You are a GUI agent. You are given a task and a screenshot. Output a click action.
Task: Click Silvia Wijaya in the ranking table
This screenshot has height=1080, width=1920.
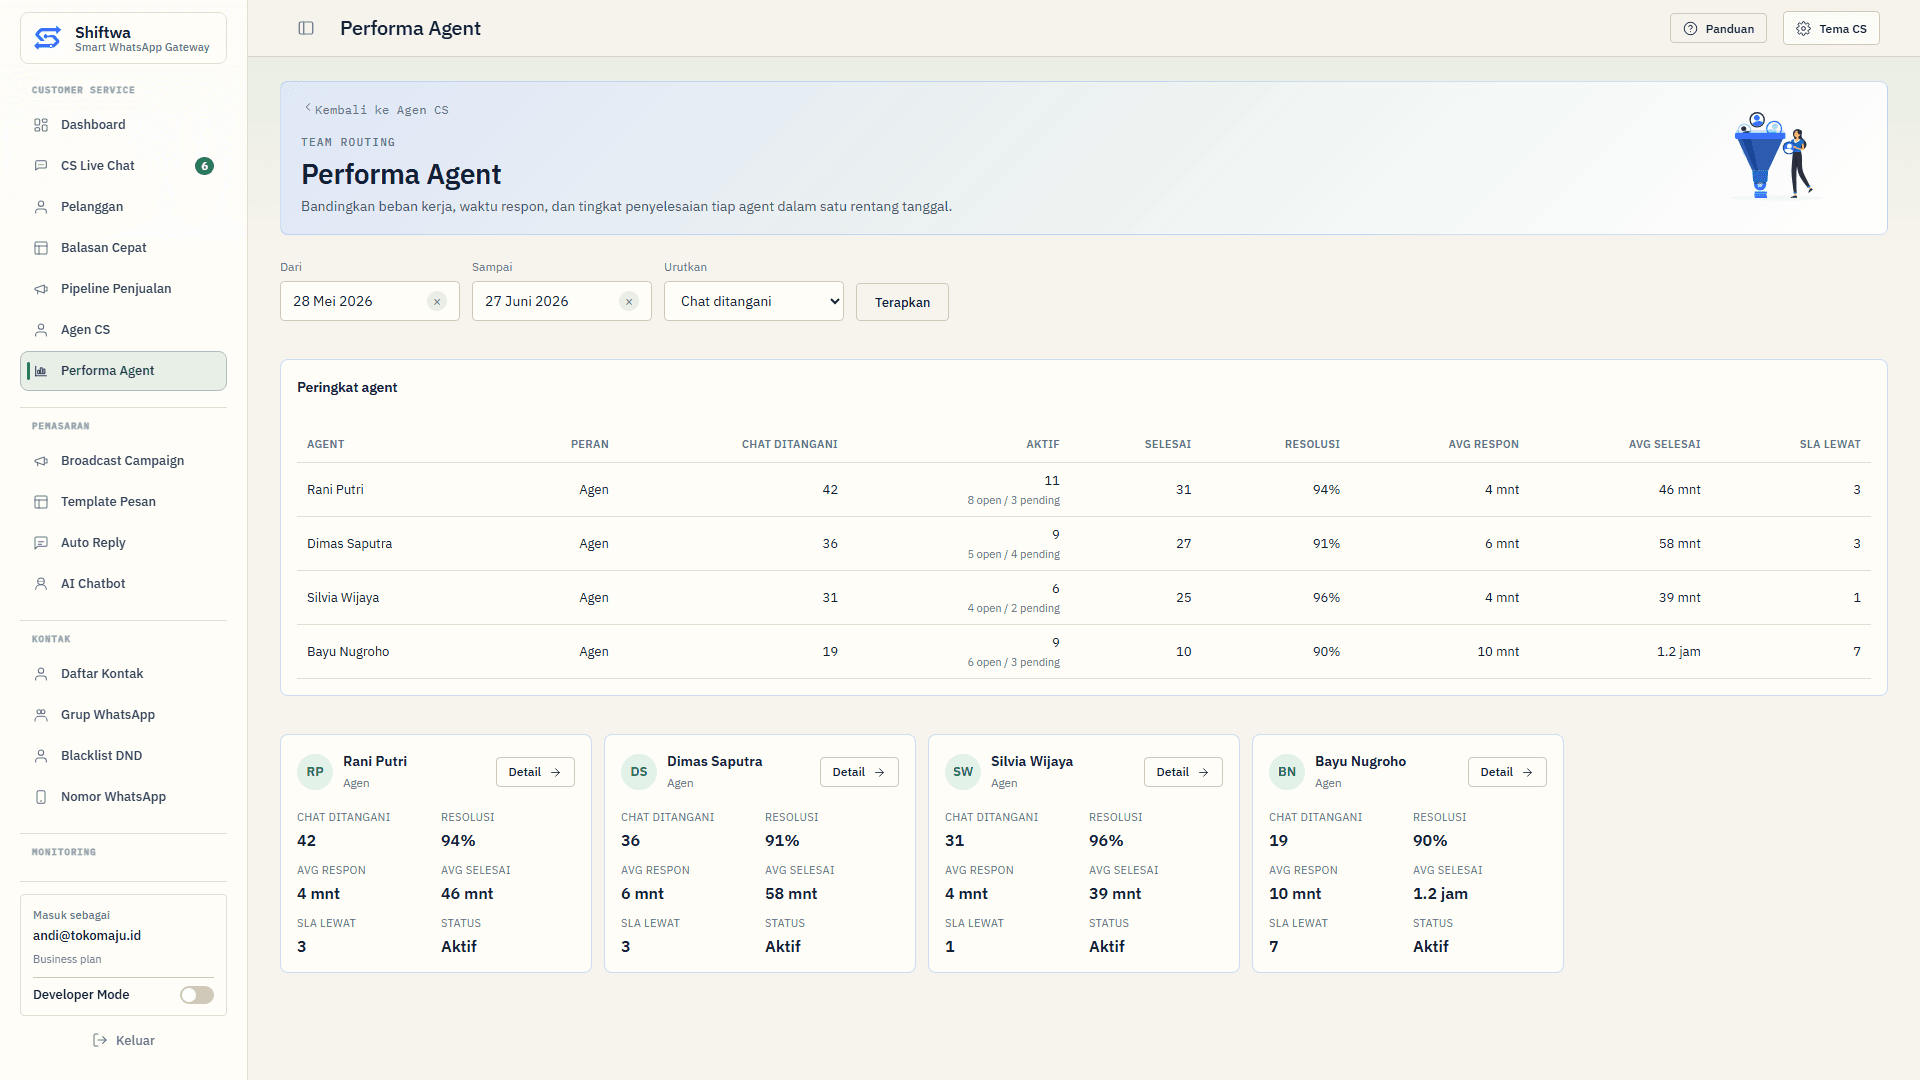pyautogui.click(x=343, y=598)
